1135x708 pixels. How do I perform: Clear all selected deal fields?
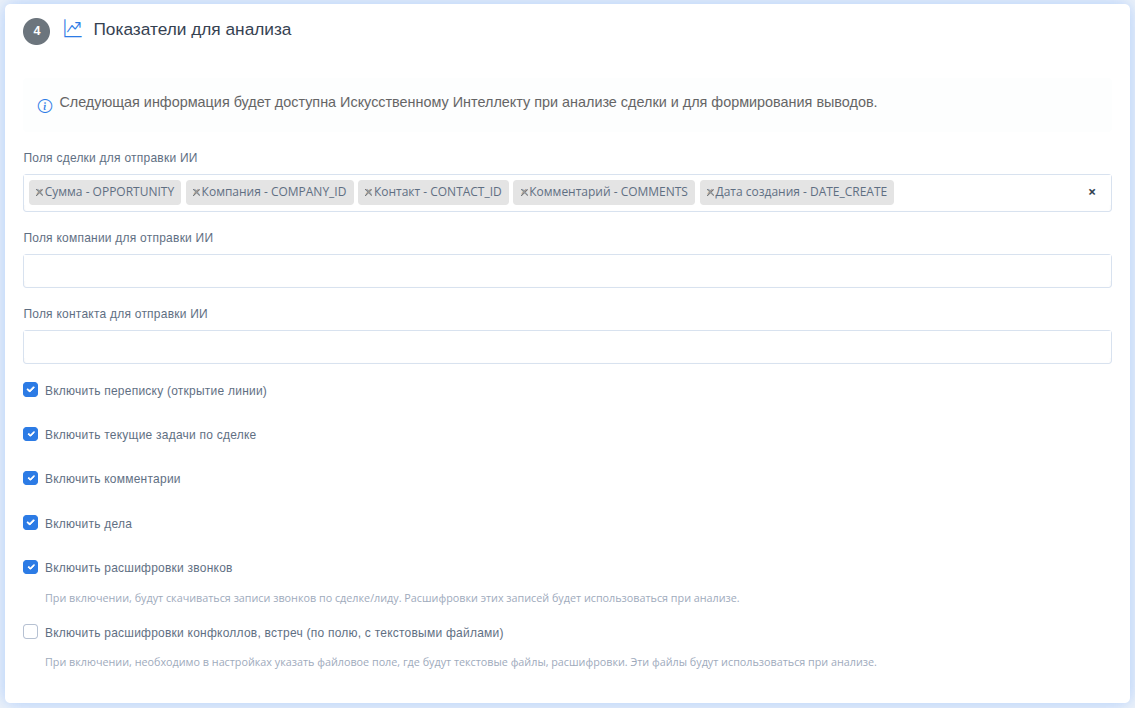[1092, 192]
